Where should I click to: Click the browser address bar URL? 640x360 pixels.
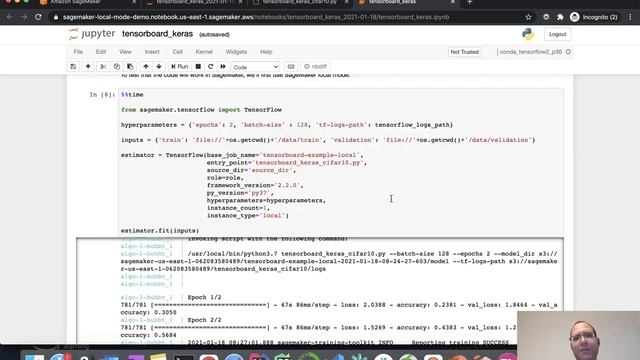click(256, 17)
